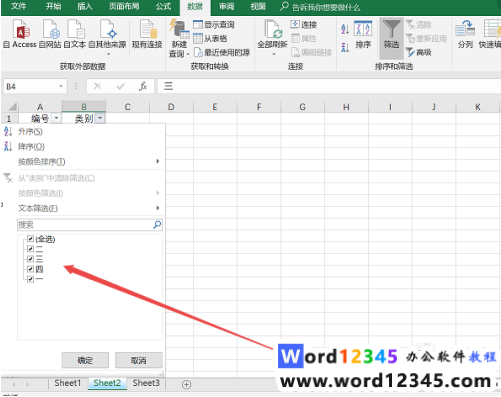The image size is (501, 397).
Task: Switch to the 页面布局 page layout tab
Action: pyautogui.click(x=124, y=6)
